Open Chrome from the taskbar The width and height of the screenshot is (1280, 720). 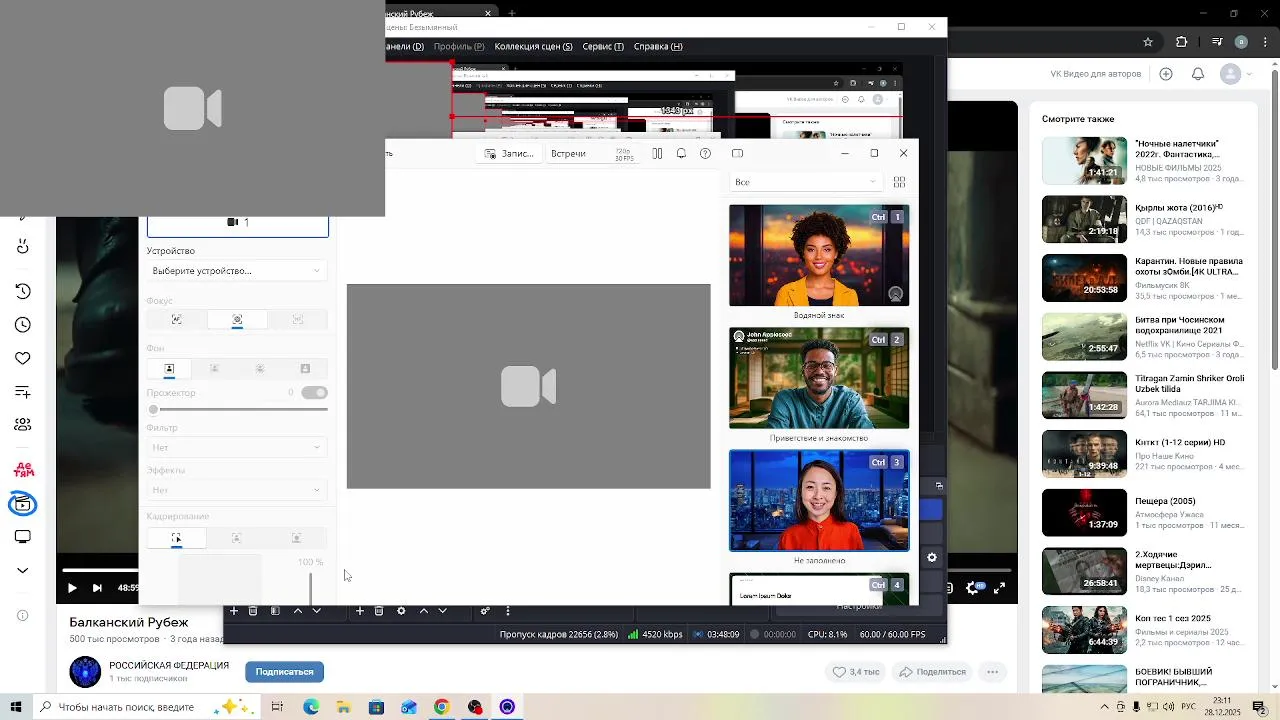tap(441, 707)
